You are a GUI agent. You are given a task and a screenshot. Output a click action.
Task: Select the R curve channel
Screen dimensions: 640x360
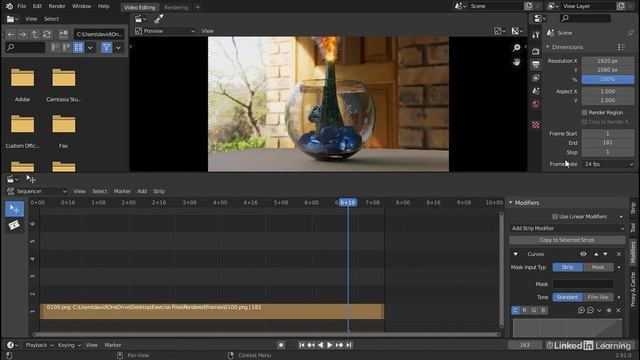tap(524, 311)
